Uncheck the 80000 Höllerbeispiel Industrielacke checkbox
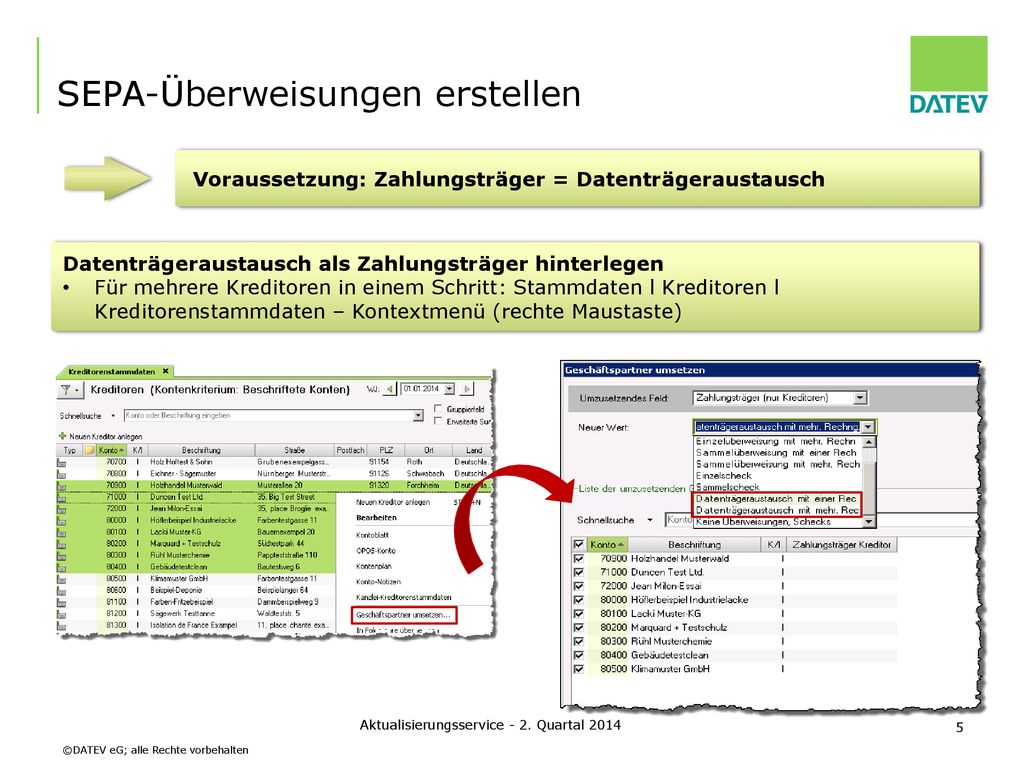This screenshot has width=1024, height=768. (579, 600)
